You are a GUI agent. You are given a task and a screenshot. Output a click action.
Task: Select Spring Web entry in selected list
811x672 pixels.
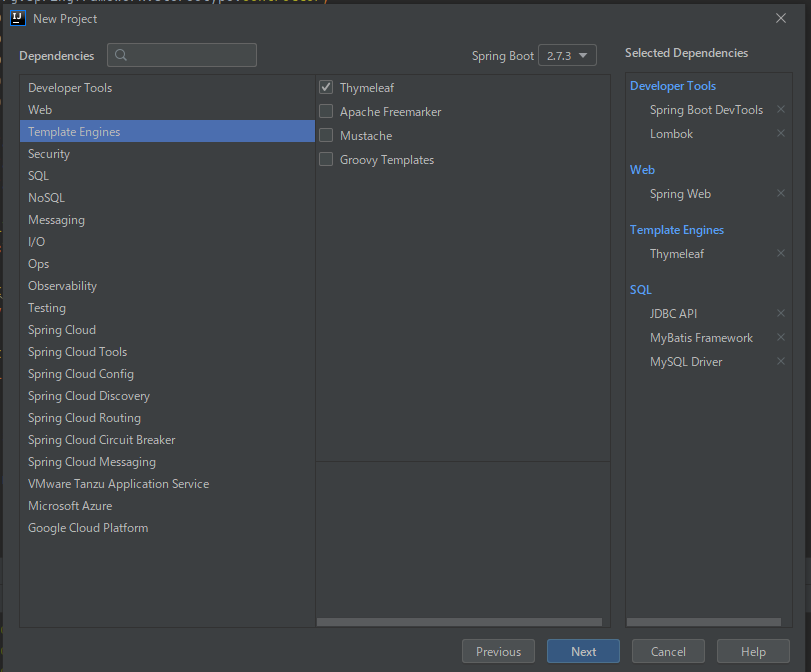click(680, 193)
